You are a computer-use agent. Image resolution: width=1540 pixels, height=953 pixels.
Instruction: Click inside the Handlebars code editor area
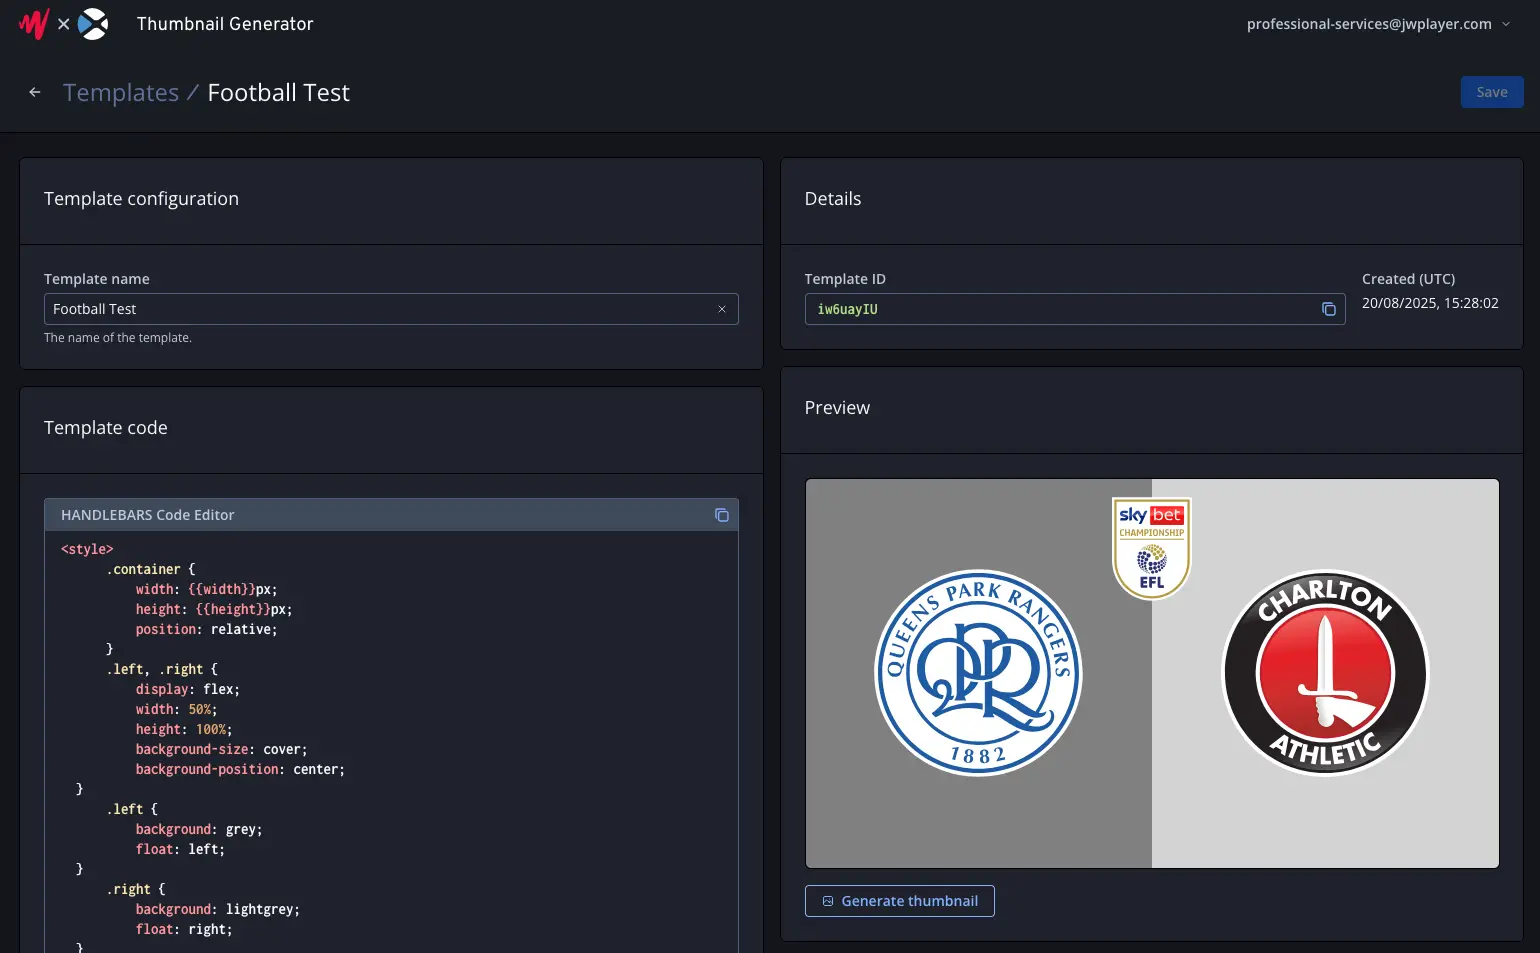[x=391, y=742]
